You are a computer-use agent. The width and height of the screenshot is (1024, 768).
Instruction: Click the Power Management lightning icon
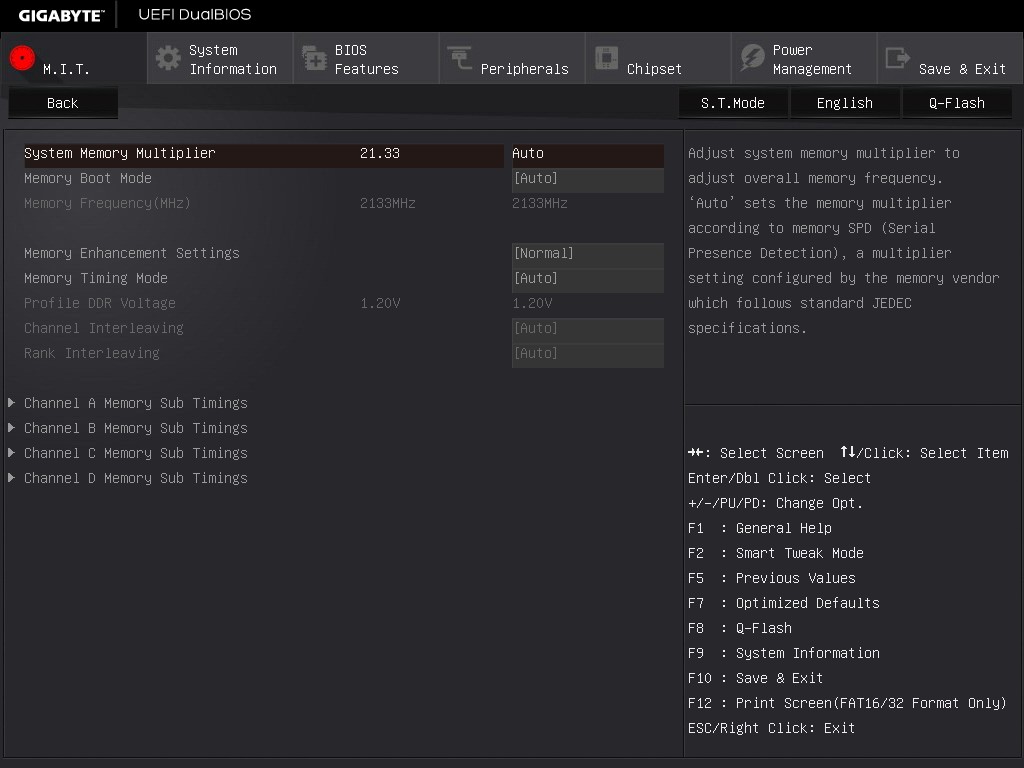pos(752,57)
